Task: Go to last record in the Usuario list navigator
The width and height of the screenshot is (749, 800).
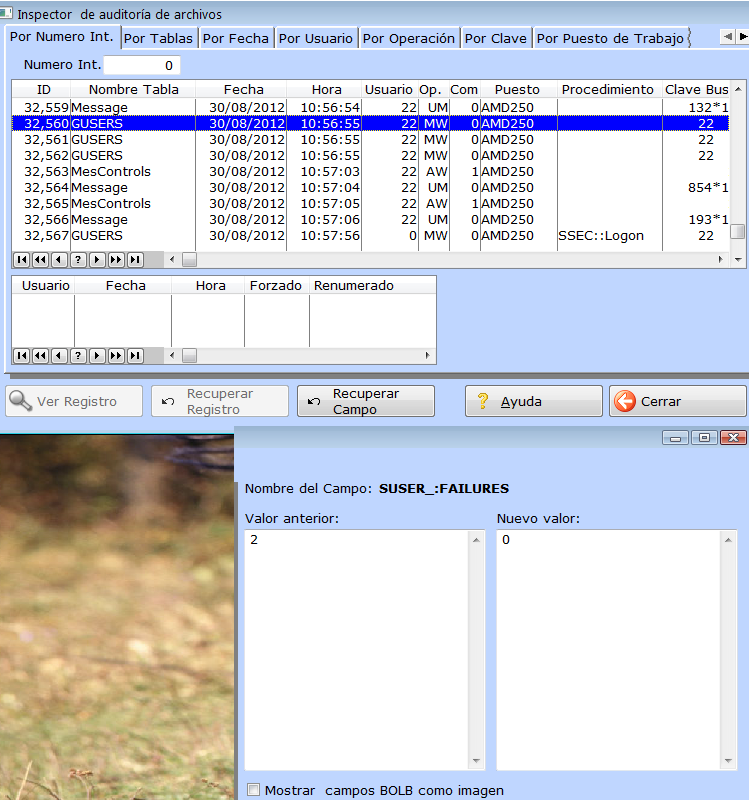Action: tap(135, 356)
